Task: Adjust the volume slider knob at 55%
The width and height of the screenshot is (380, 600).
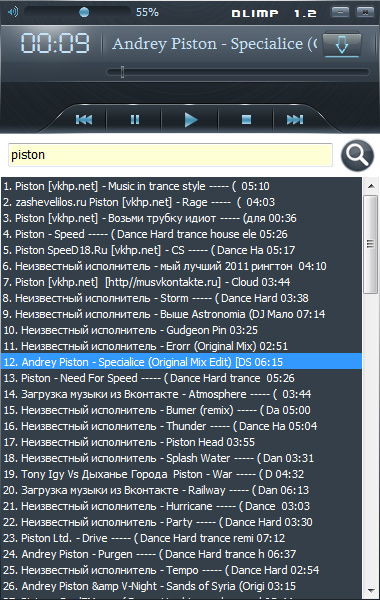Action: [84, 12]
